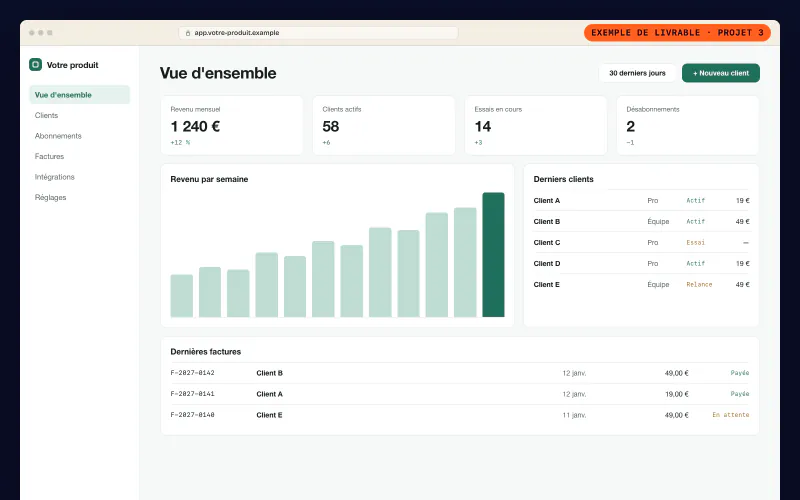Open the Vue d'ensemble sidebar item

tap(80, 95)
